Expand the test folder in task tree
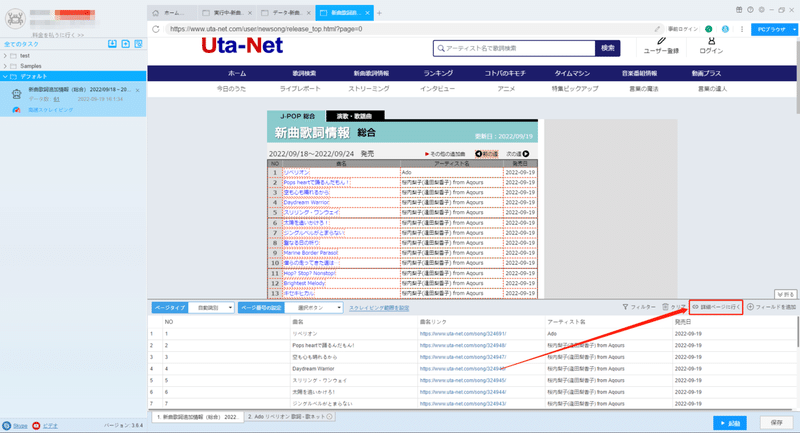800x433 pixels. 5,56
